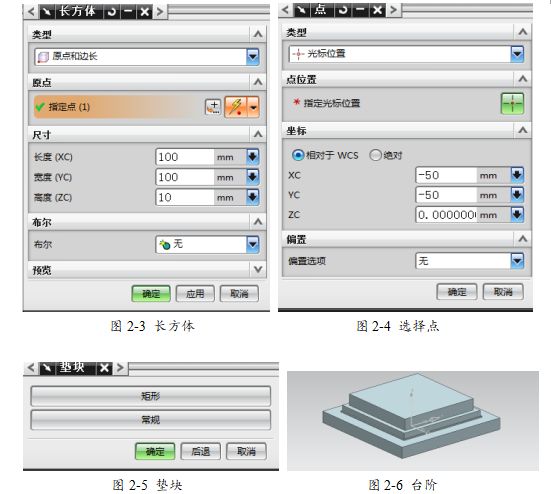Close the 垫块 dialog with X

tap(104, 368)
